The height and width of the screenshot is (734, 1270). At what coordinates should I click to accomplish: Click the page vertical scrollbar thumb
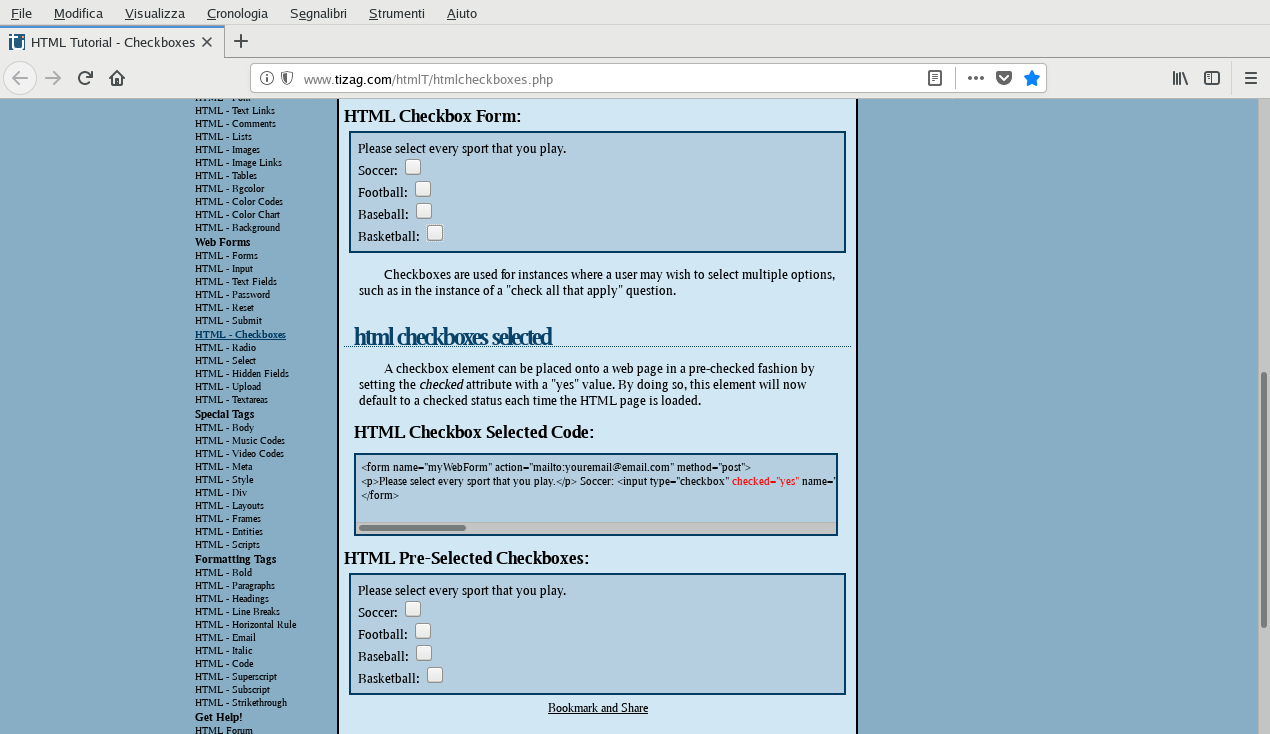[1264, 499]
